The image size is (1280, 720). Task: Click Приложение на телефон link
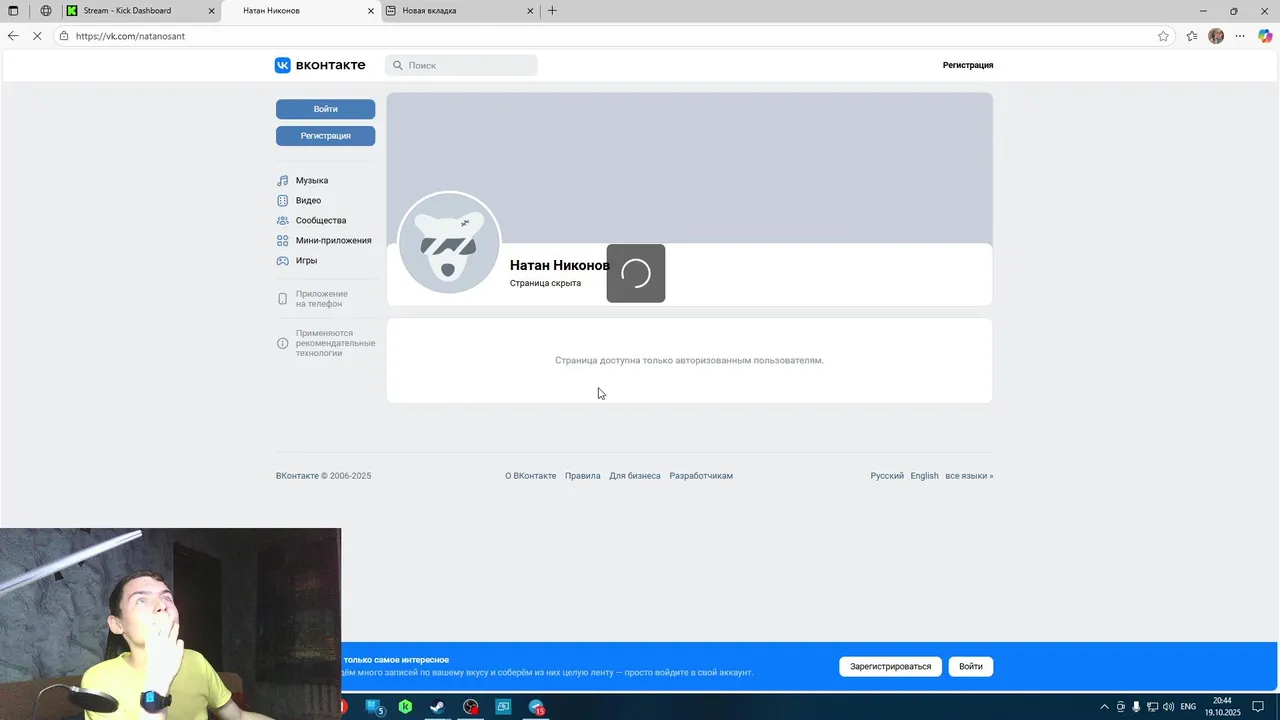(312, 299)
